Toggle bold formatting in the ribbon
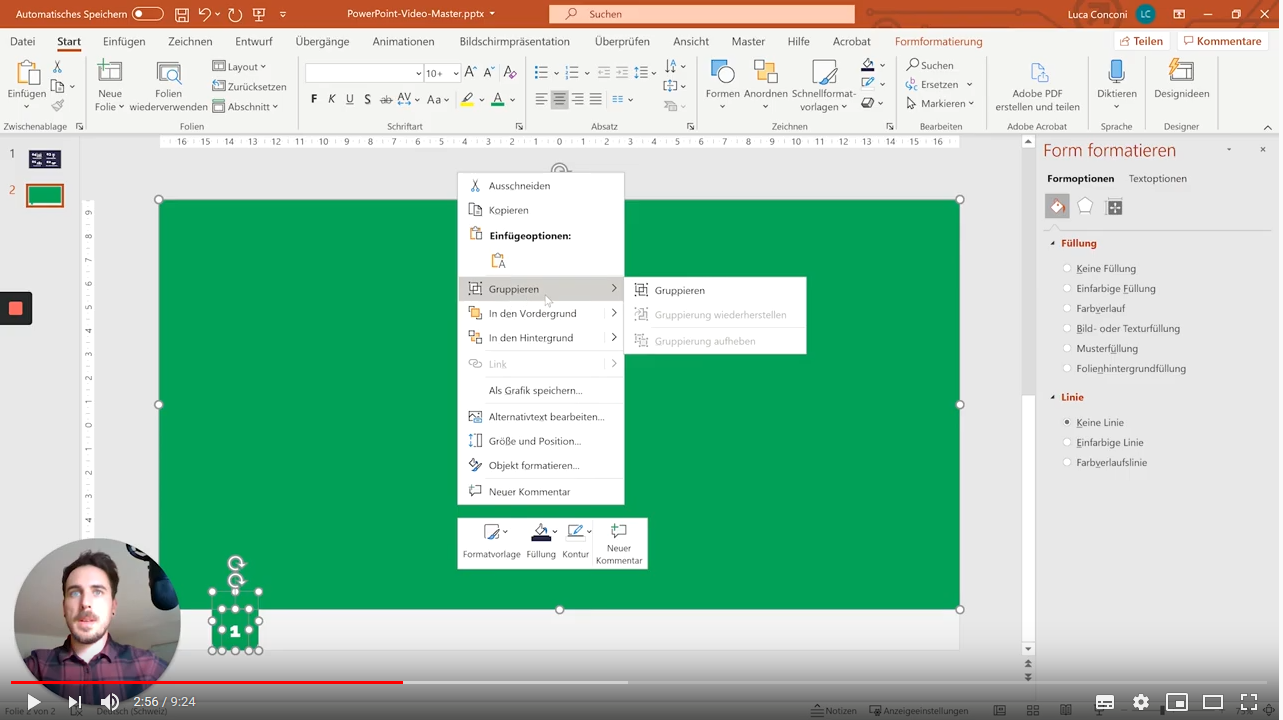 [x=313, y=100]
